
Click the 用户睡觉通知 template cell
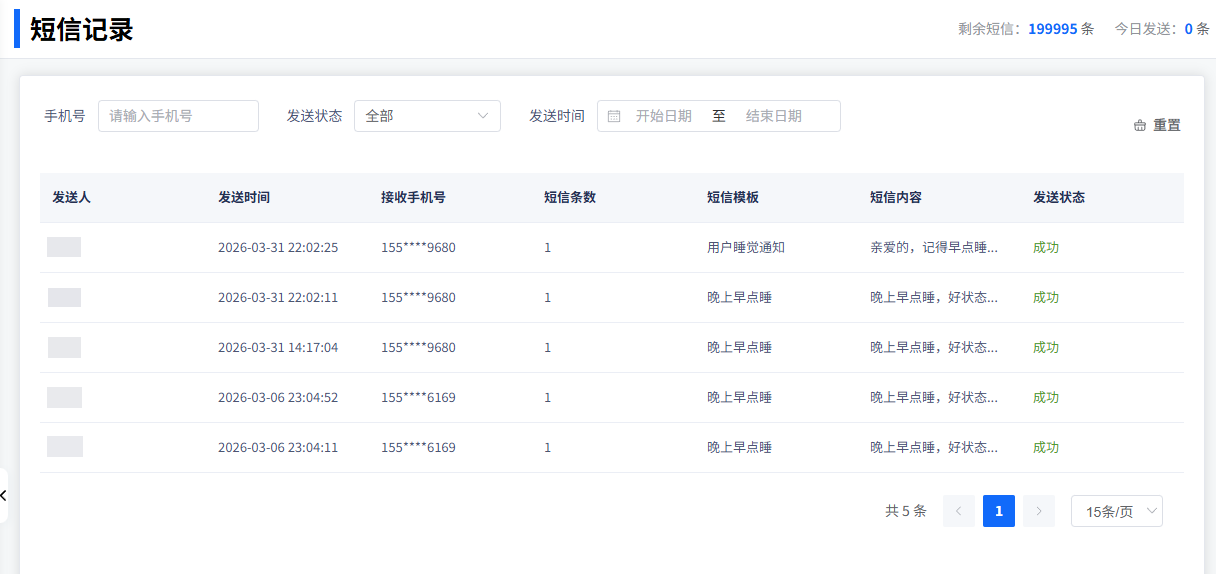point(745,247)
